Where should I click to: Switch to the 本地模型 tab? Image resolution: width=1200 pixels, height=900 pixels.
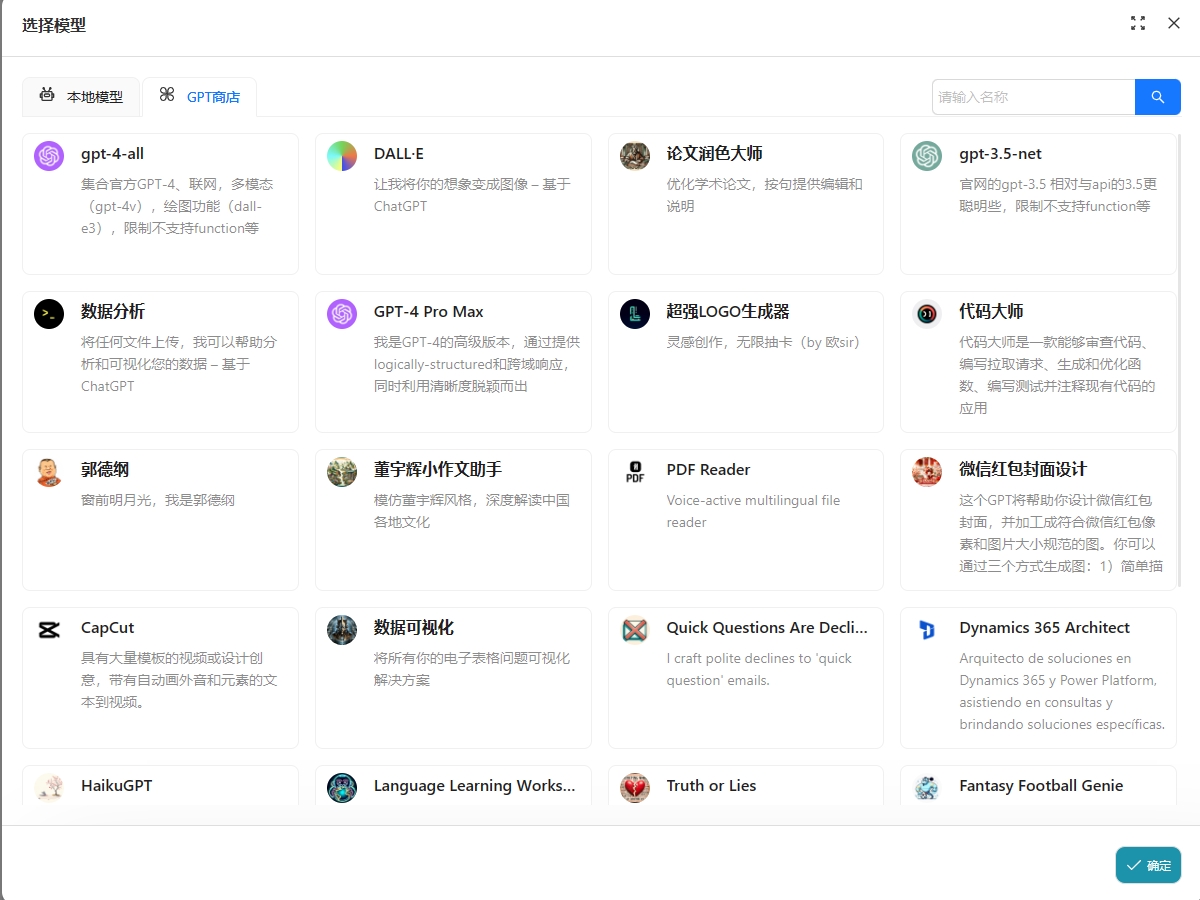(x=81, y=97)
